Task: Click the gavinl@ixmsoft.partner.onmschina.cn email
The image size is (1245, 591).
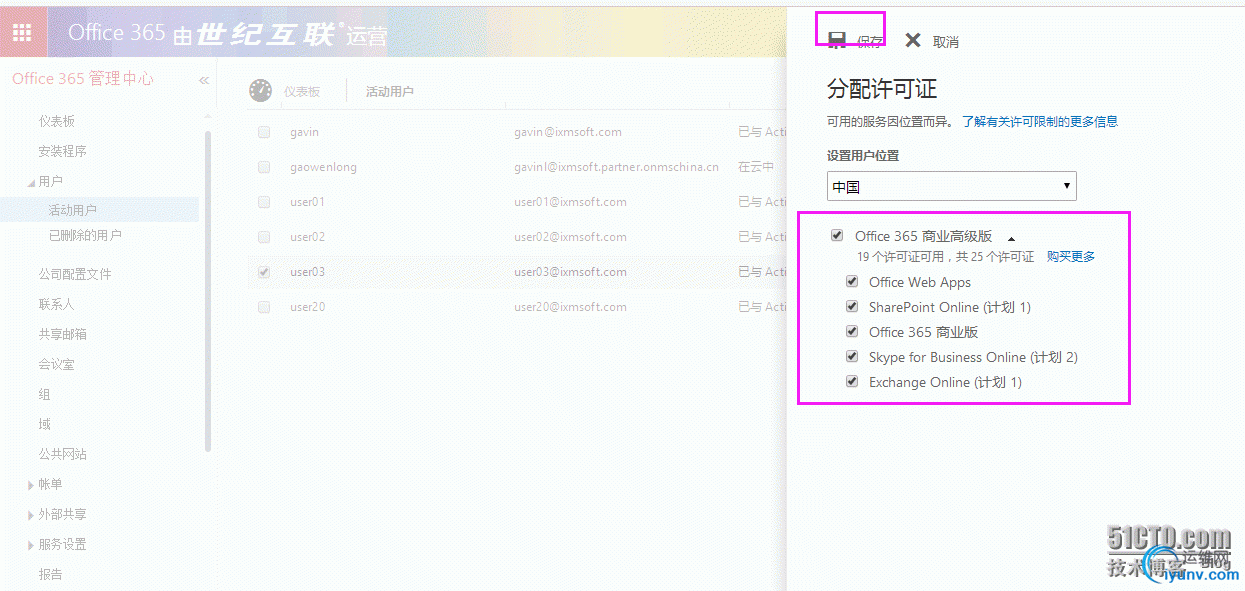Action: pos(616,167)
